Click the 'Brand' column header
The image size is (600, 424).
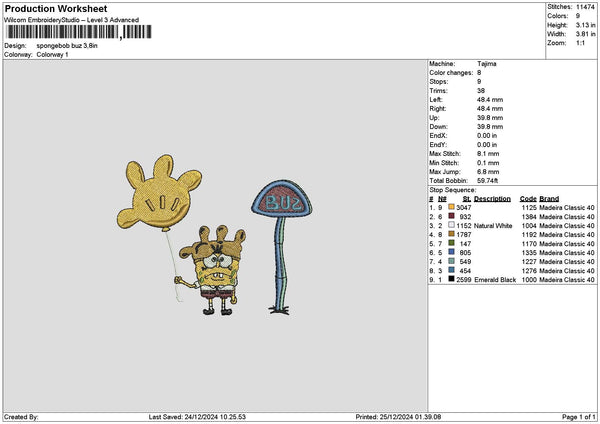tap(549, 199)
